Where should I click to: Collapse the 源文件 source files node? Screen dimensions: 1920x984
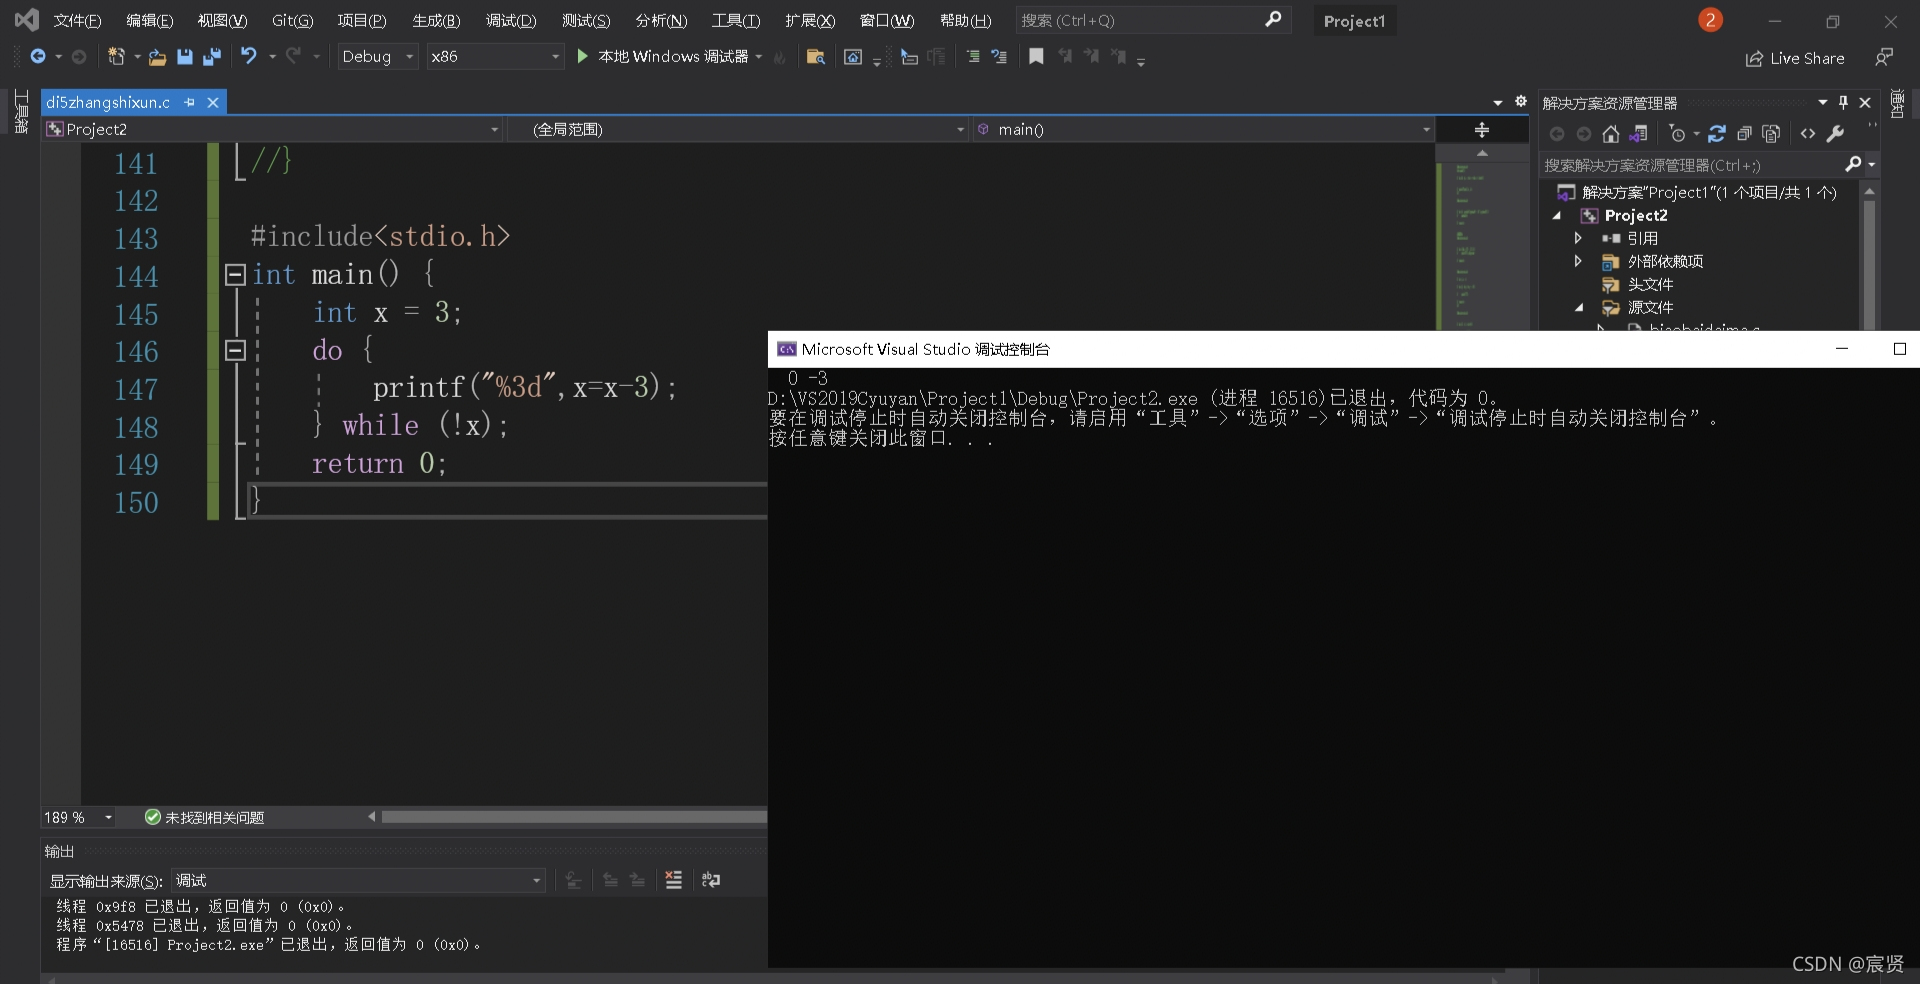[1579, 308]
